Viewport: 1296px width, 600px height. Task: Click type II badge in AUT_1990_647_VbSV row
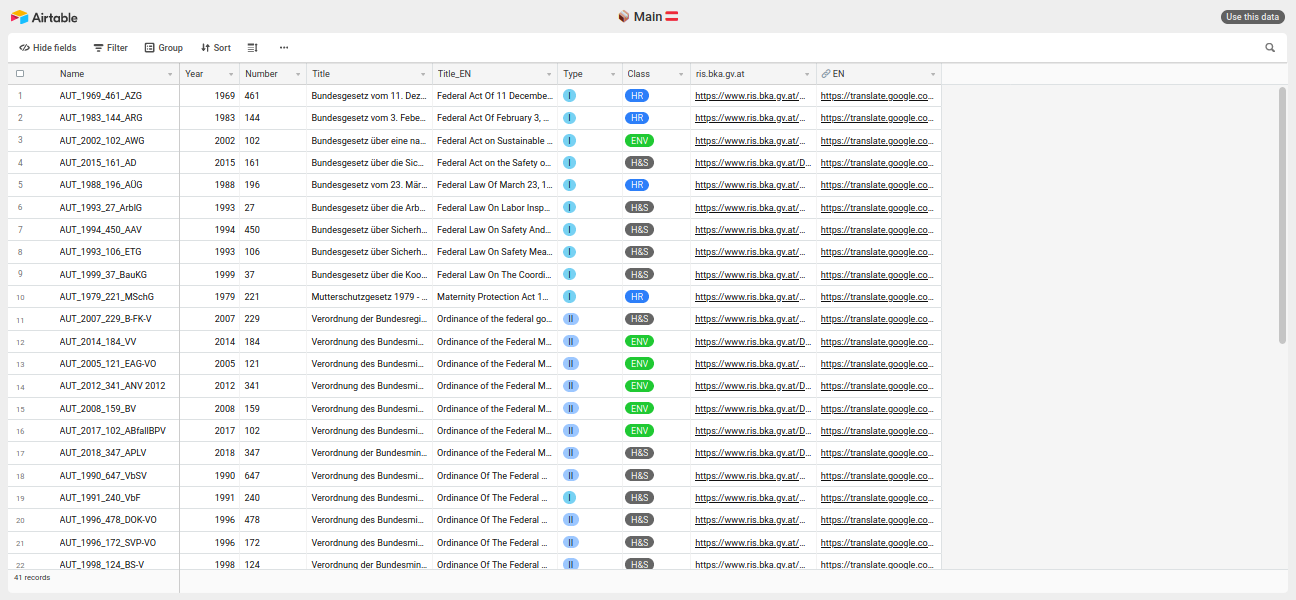pos(571,475)
